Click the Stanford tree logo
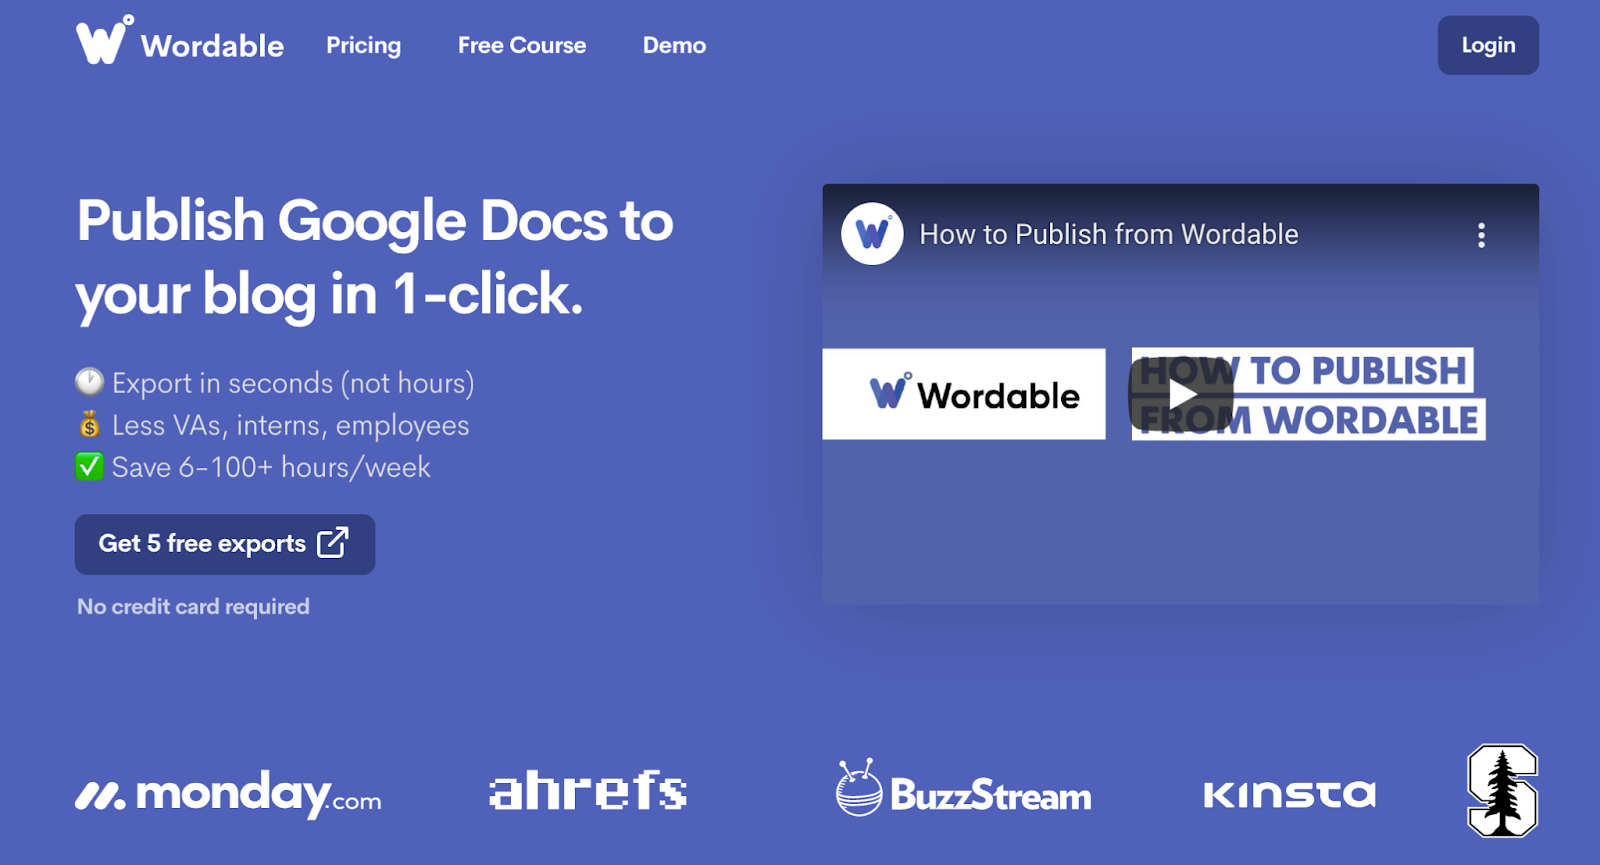 click(1502, 790)
